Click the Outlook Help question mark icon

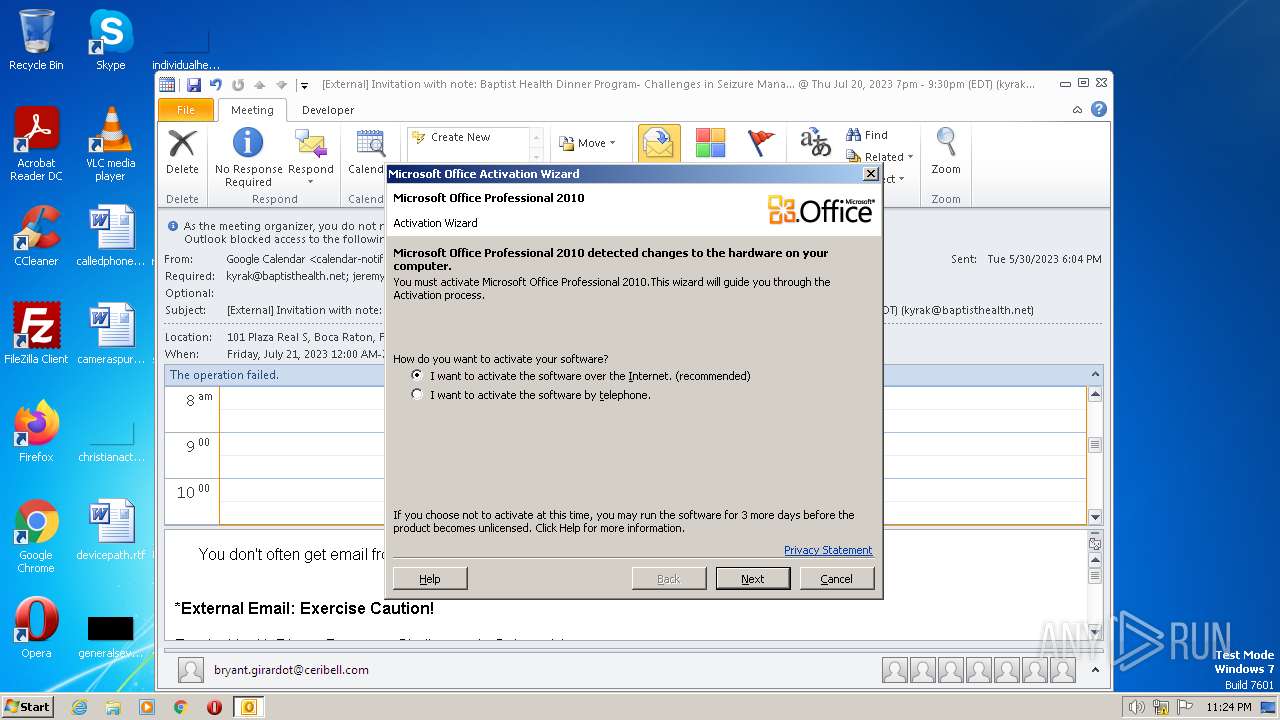click(1099, 109)
